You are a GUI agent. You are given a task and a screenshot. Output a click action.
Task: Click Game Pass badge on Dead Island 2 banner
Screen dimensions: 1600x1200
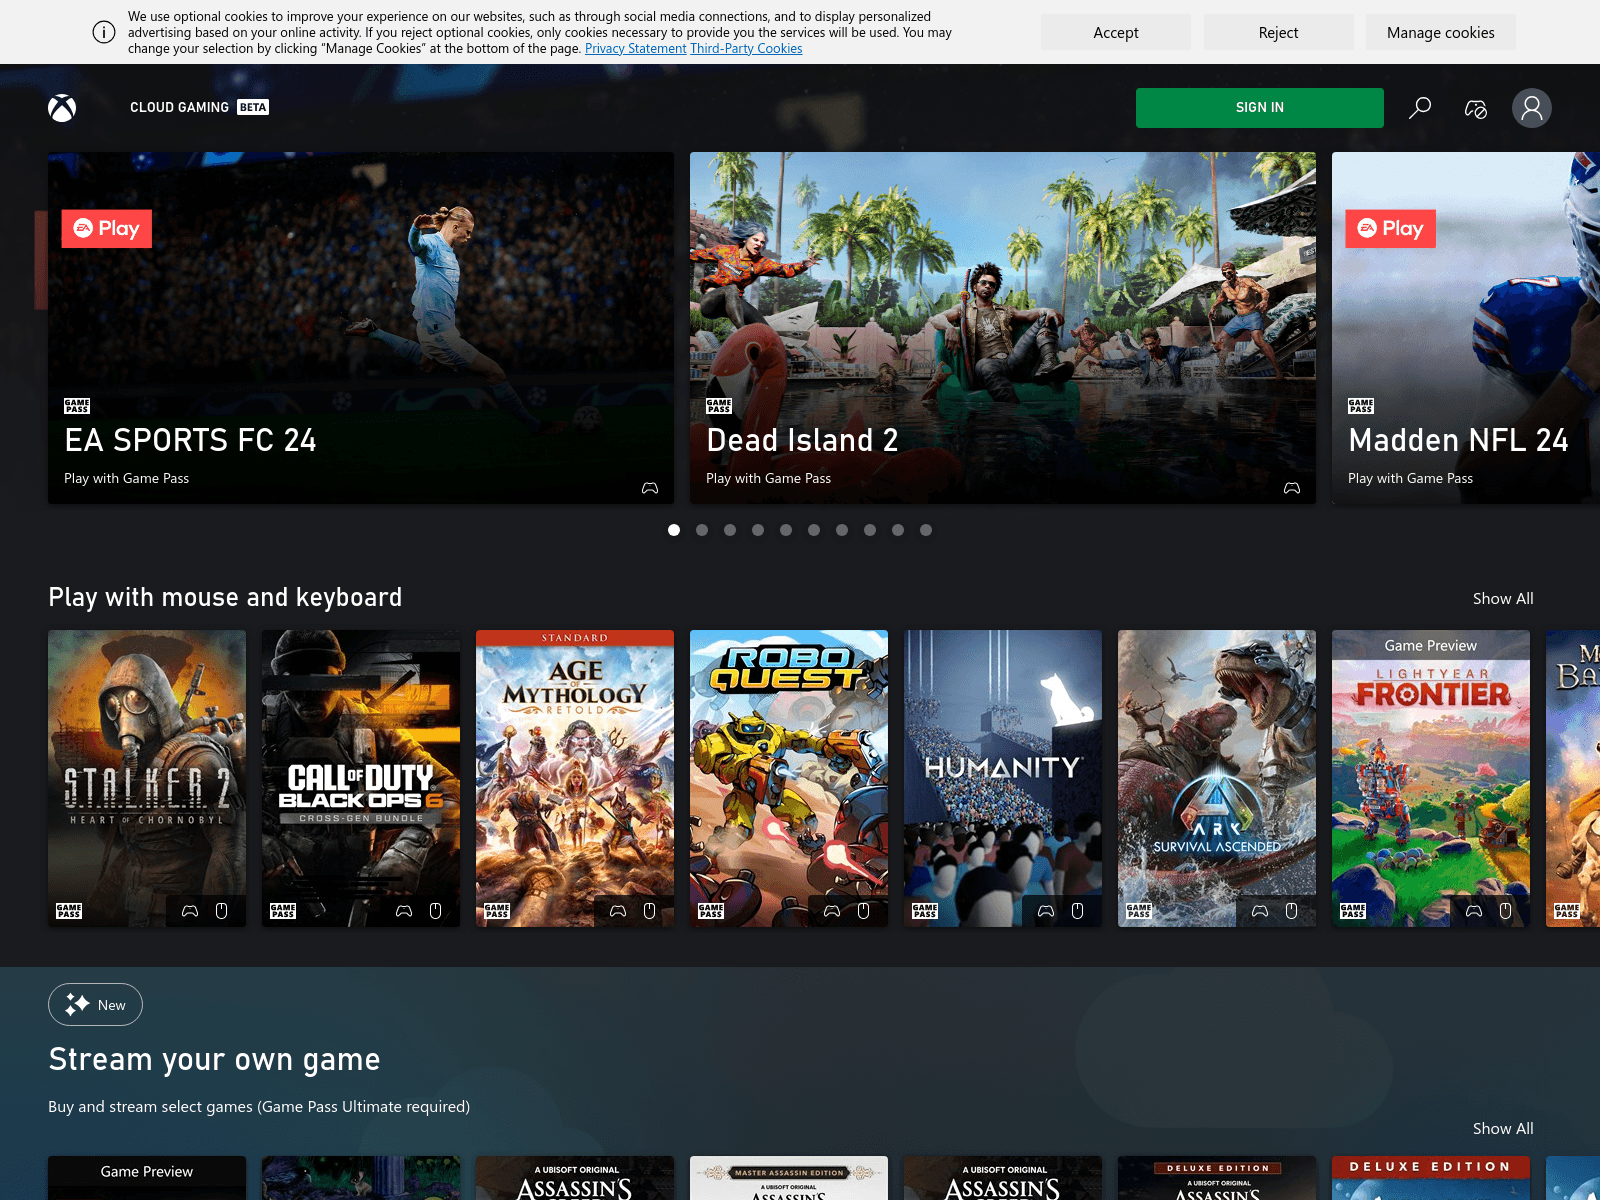pyautogui.click(x=719, y=406)
